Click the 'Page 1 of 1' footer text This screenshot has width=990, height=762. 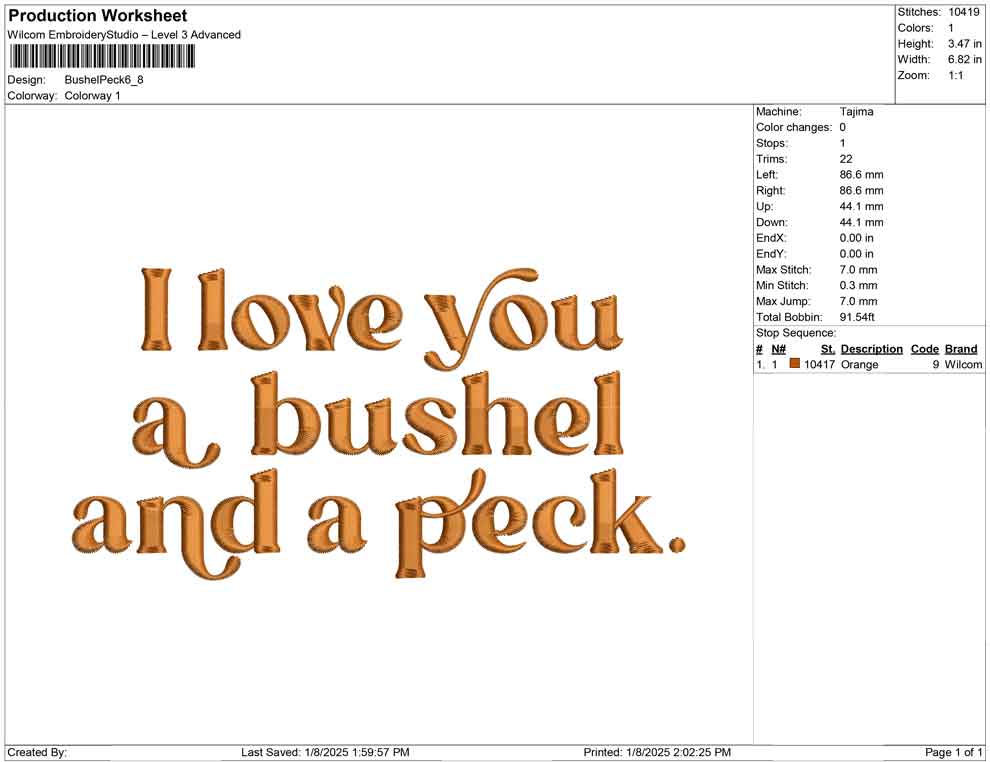point(953,753)
